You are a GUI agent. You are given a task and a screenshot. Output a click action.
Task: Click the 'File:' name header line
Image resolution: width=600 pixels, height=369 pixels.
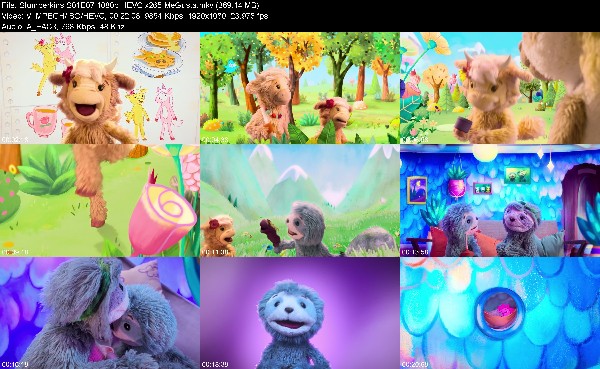[x=130, y=5]
